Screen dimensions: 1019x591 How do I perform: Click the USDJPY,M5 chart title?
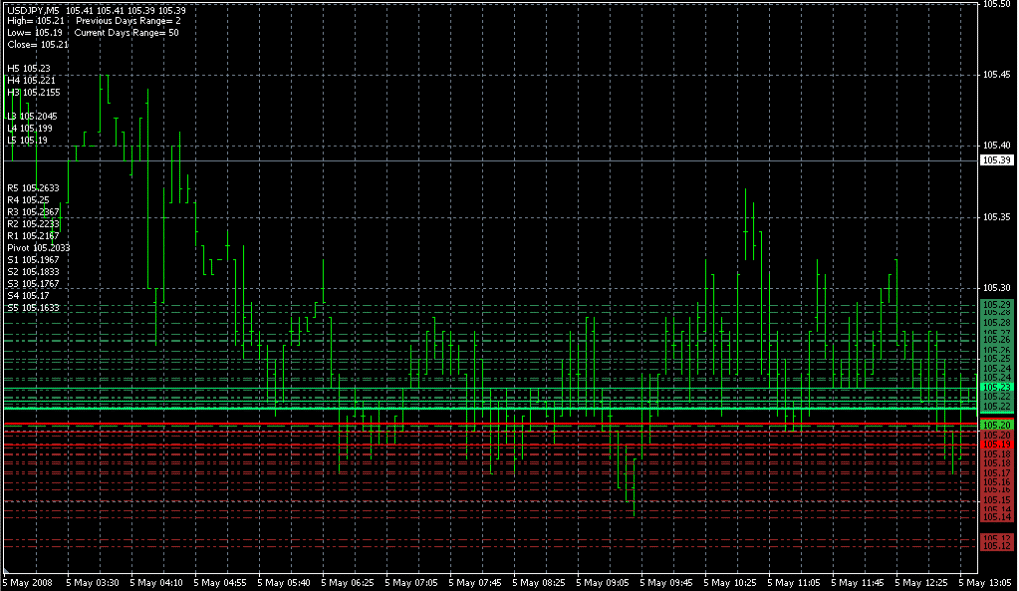33,10
